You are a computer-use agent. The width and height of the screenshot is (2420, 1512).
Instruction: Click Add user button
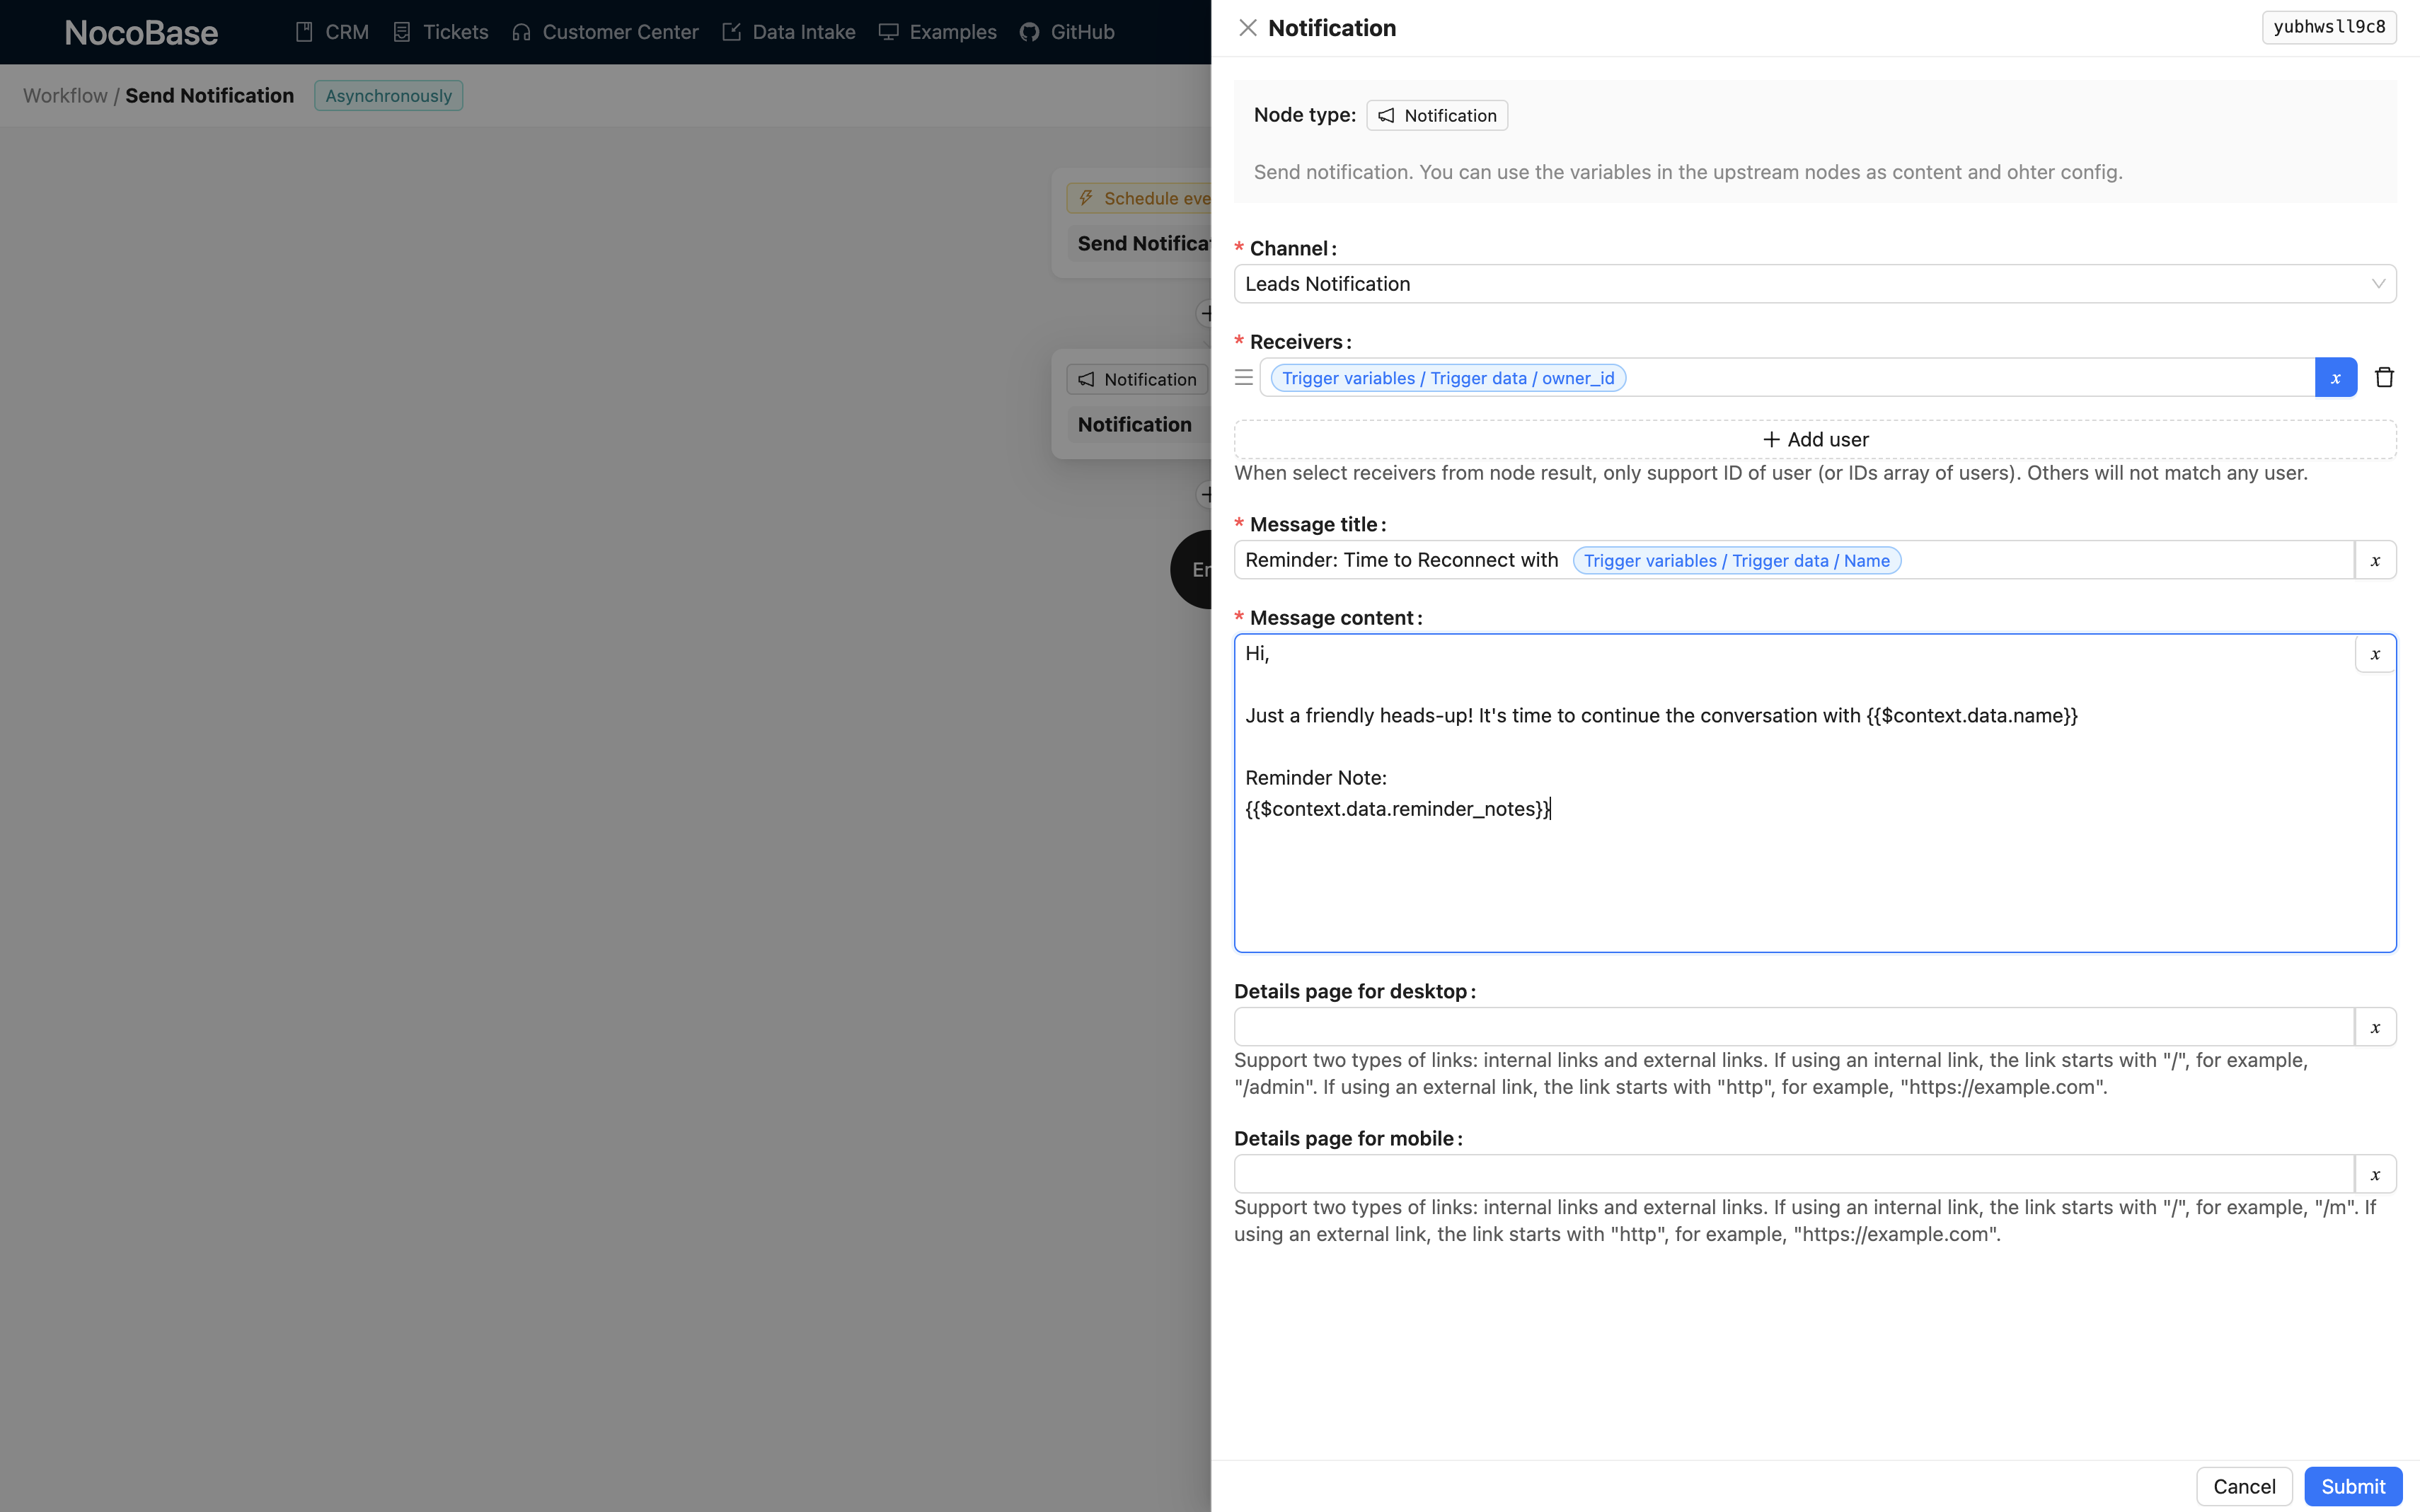coord(1814,440)
